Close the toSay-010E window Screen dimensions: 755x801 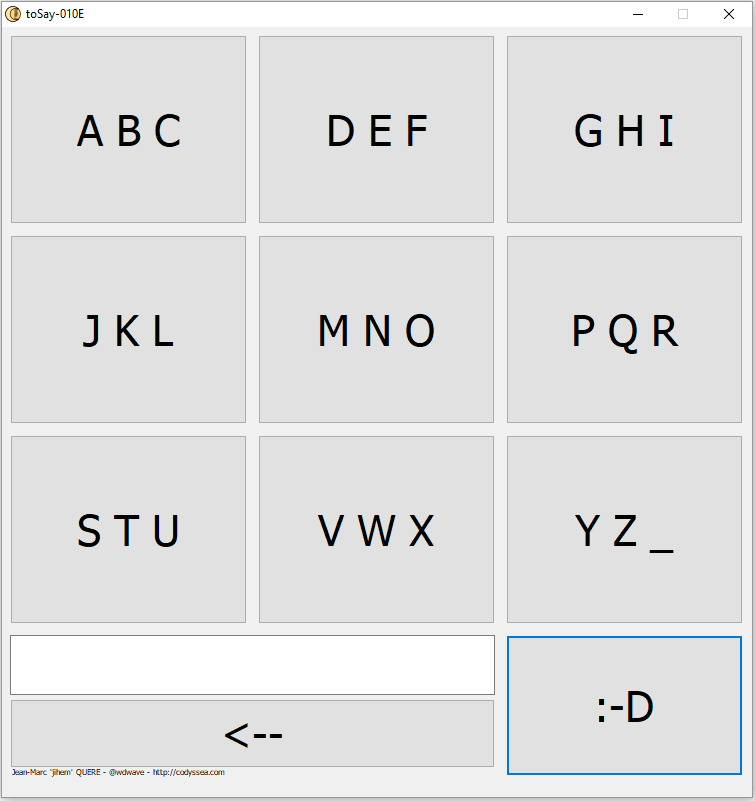(x=729, y=14)
